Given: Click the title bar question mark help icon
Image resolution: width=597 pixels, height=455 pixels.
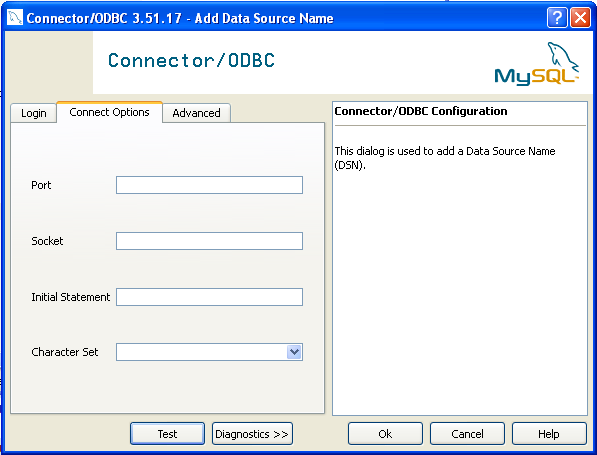Looking at the screenshot, I should pyautogui.click(x=557, y=18).
